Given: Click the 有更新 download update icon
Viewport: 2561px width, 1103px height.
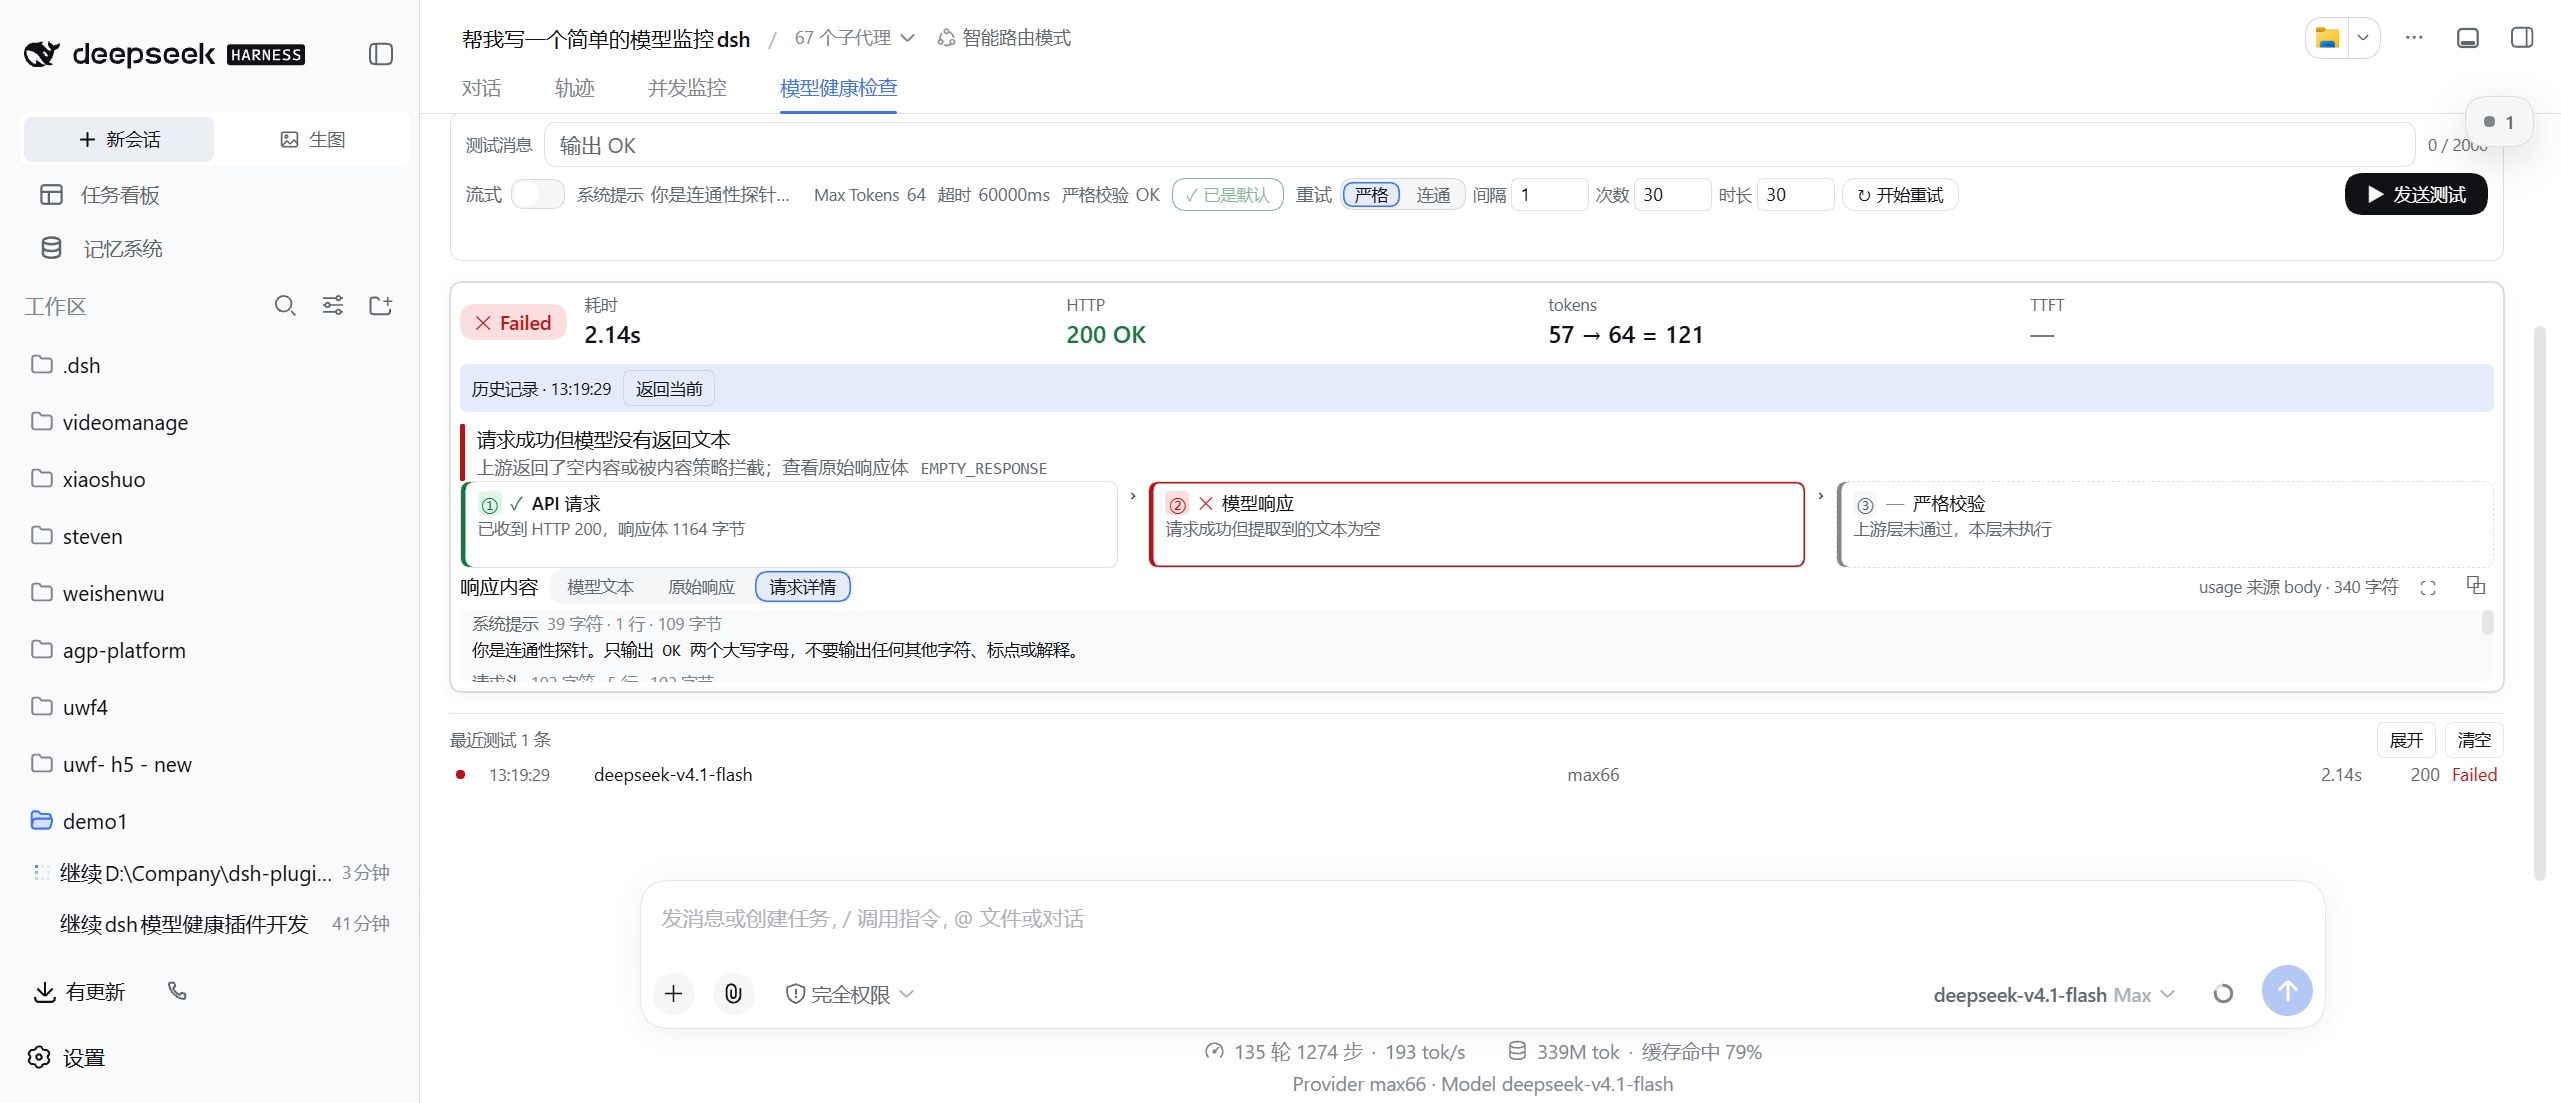Looking at the screenshot, I should click(44, 992).
